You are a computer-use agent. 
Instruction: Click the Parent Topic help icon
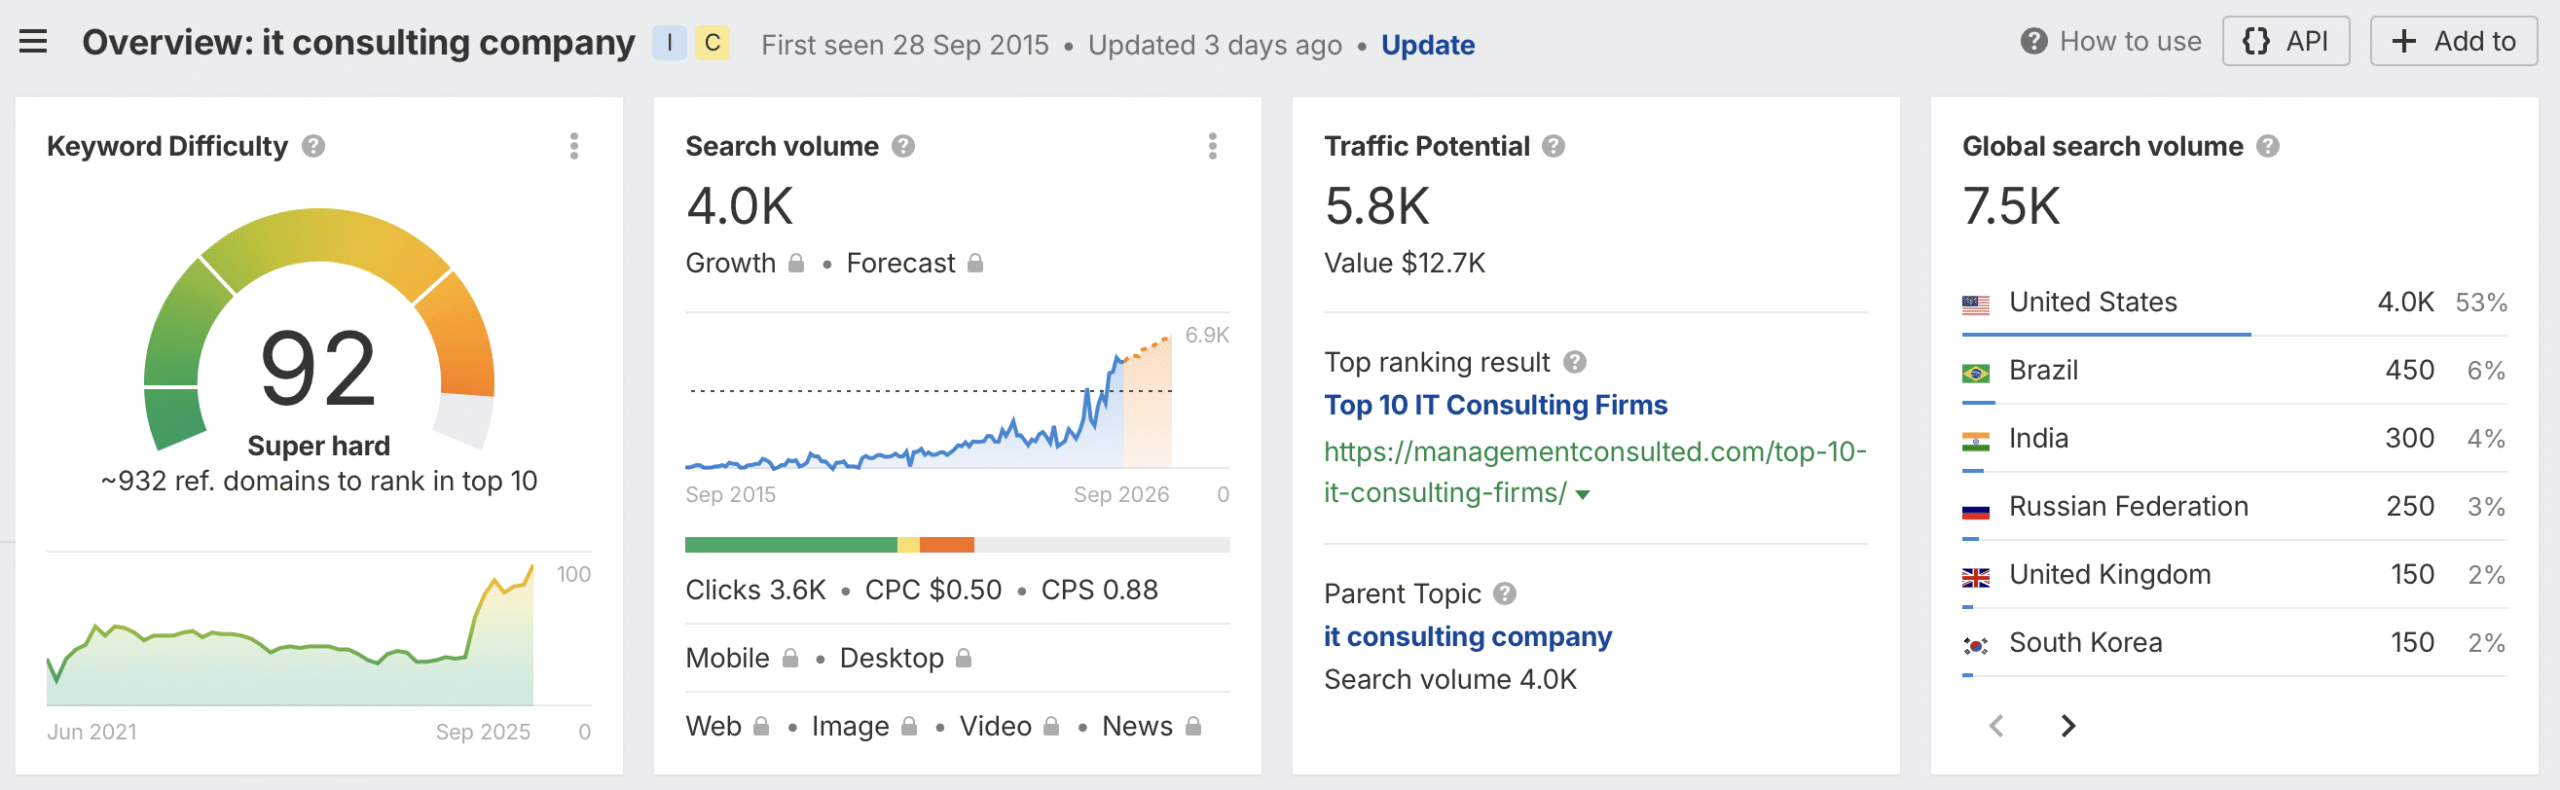[x=1505, y=594]
